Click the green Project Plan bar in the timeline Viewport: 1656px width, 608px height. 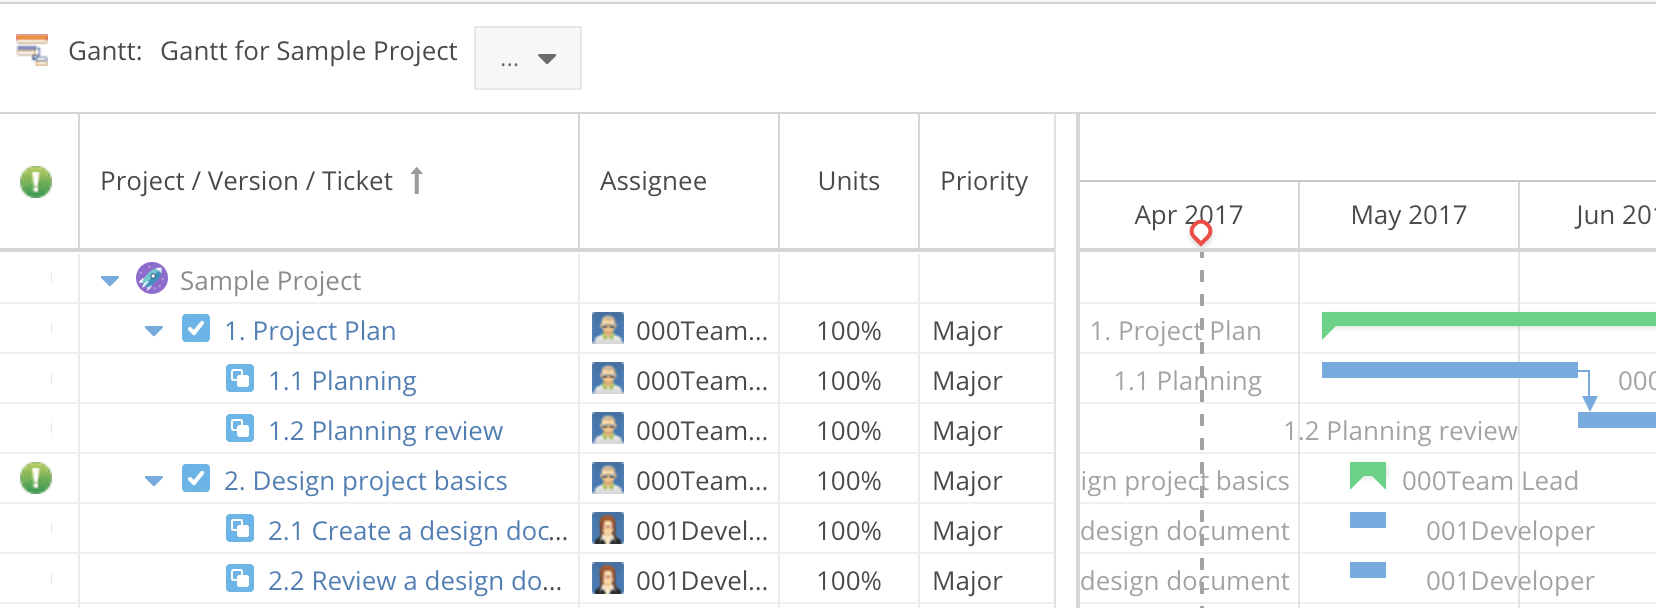pyautogui.click(x=1488, y=320)
